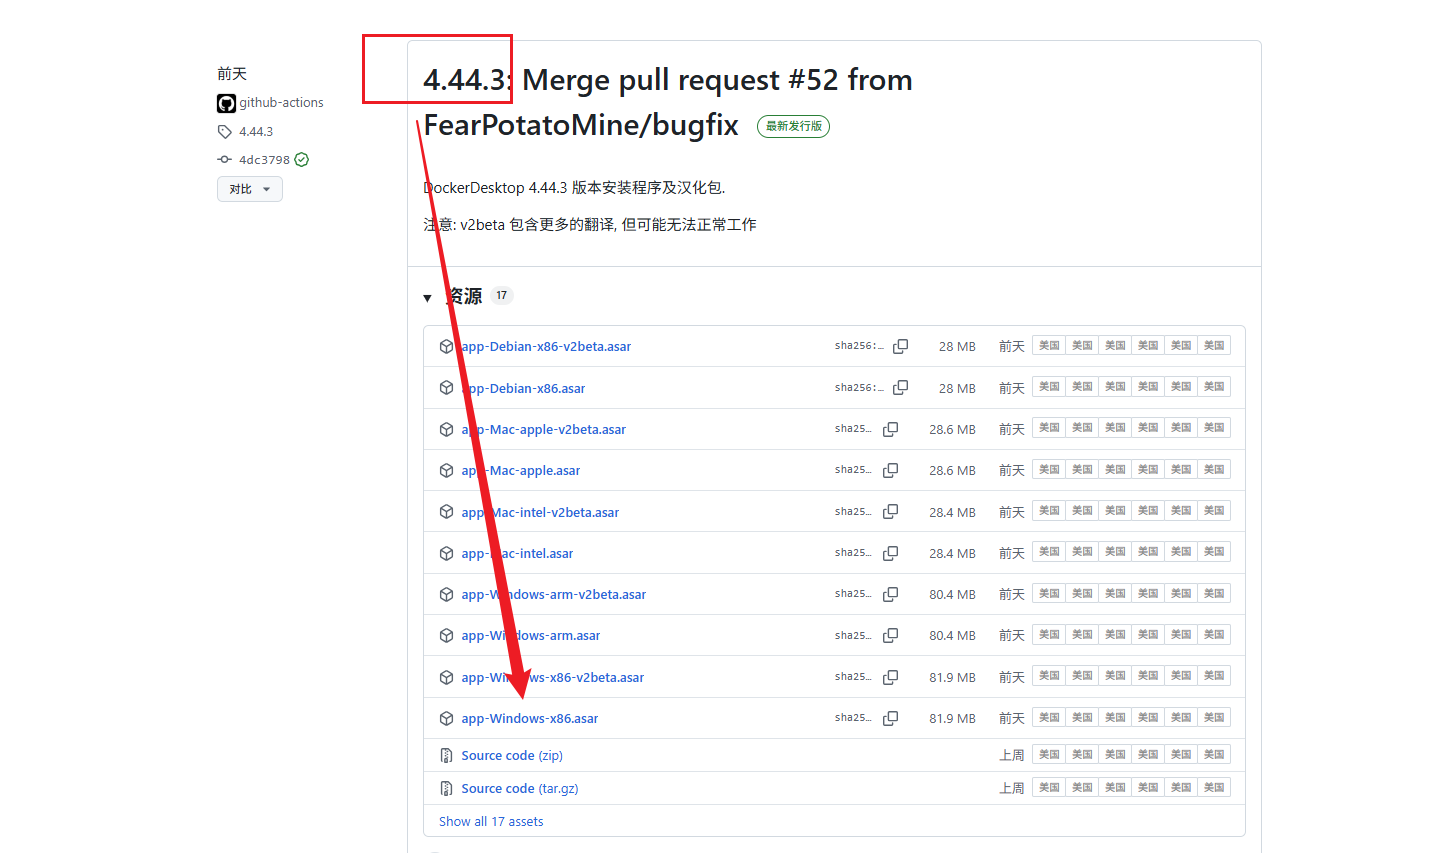The width and height of the screenshot is (1451, 853).
Task: Copy SHA256 of app-Mac-intel-v2beta.asar
Action: coord(890,511)
